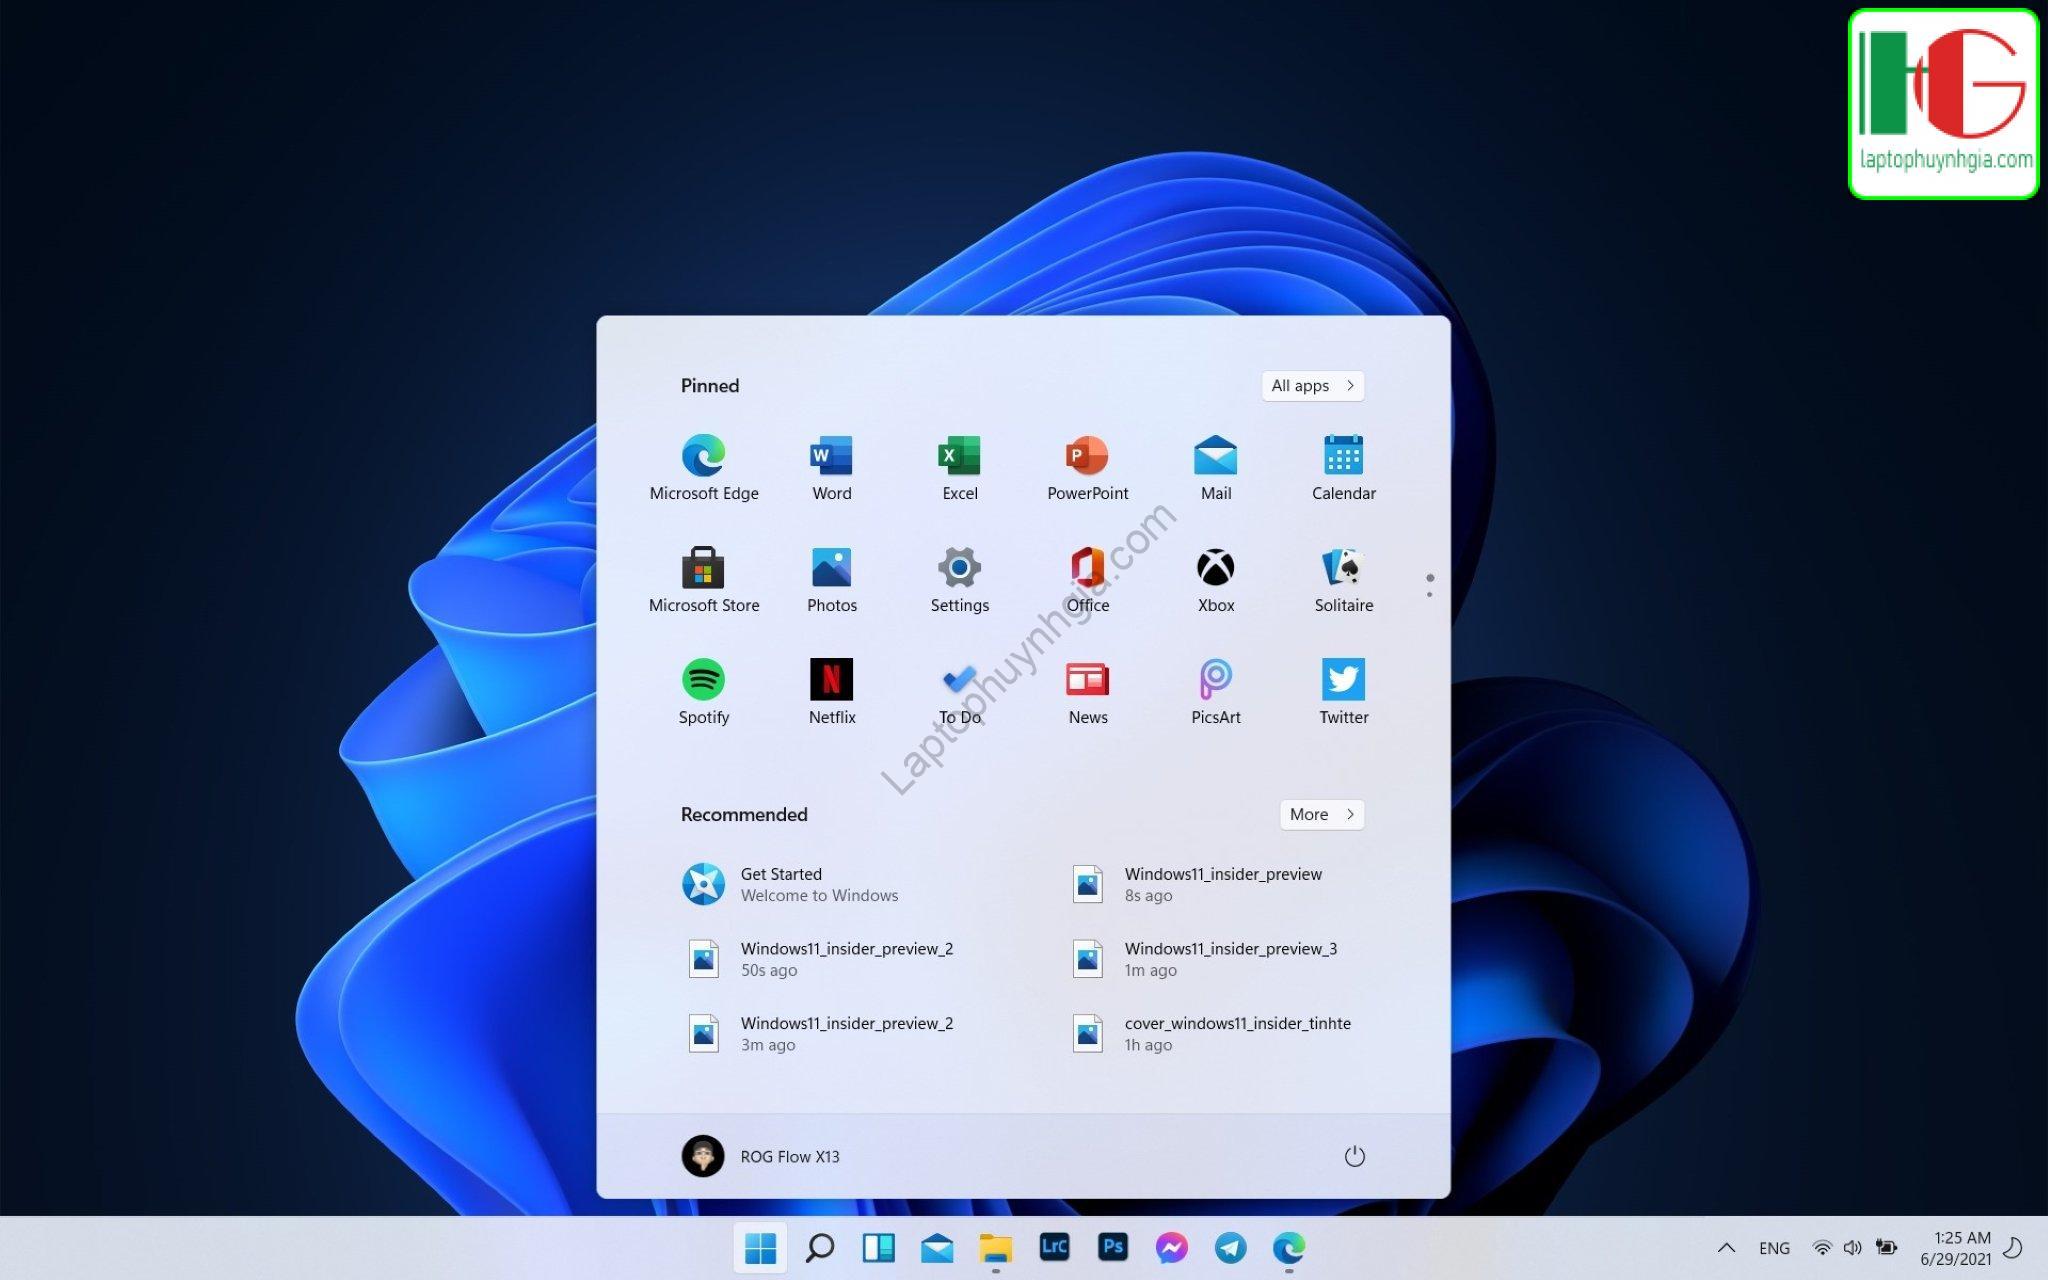
Task: Open Lightroom from the taskbar
Action: pyautogui.click(x=1053, y=1247)
